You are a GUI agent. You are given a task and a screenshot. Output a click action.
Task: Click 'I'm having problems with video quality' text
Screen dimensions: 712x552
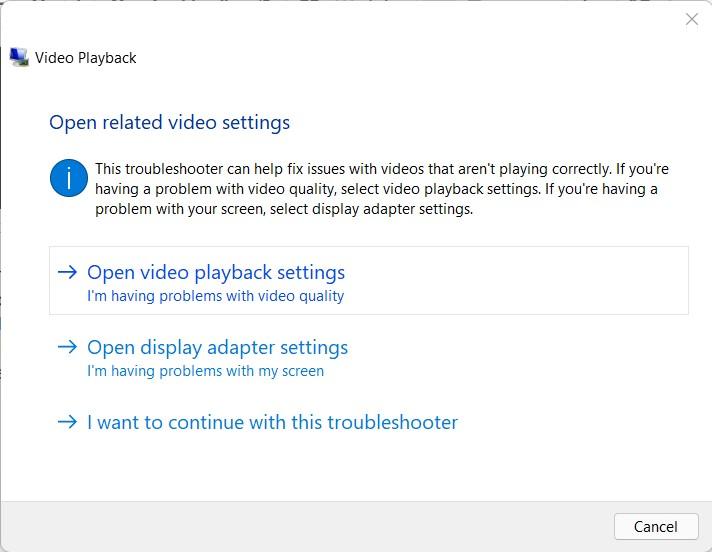coord(215,296)
